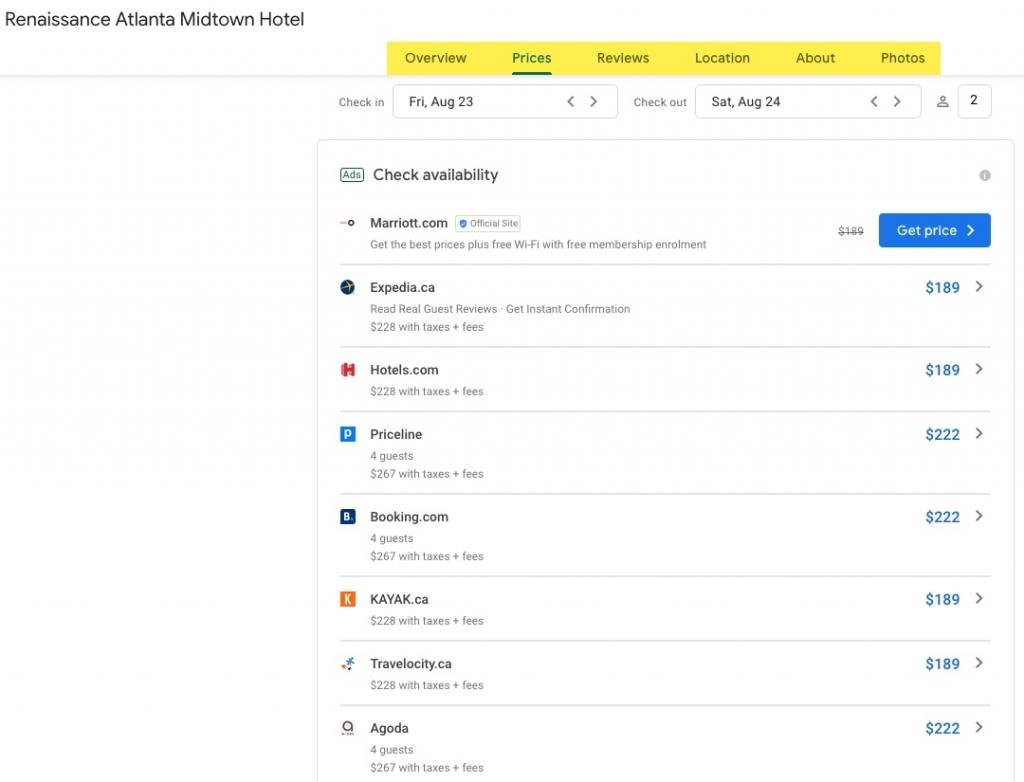This screenshot has width=1024, height=782.
Task: Open the Hotels.com listing name
Action: [x=404, y=370]
